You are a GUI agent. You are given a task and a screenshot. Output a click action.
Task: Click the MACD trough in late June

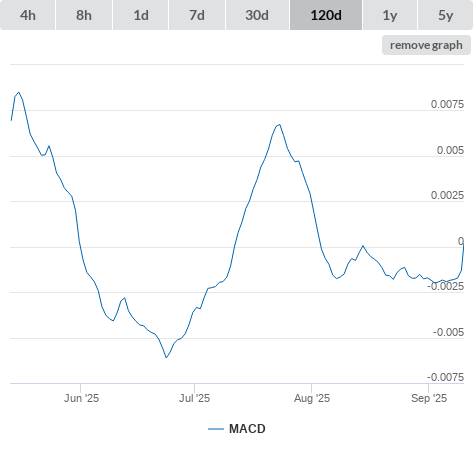pyautogui.click(x=166, y=357)
